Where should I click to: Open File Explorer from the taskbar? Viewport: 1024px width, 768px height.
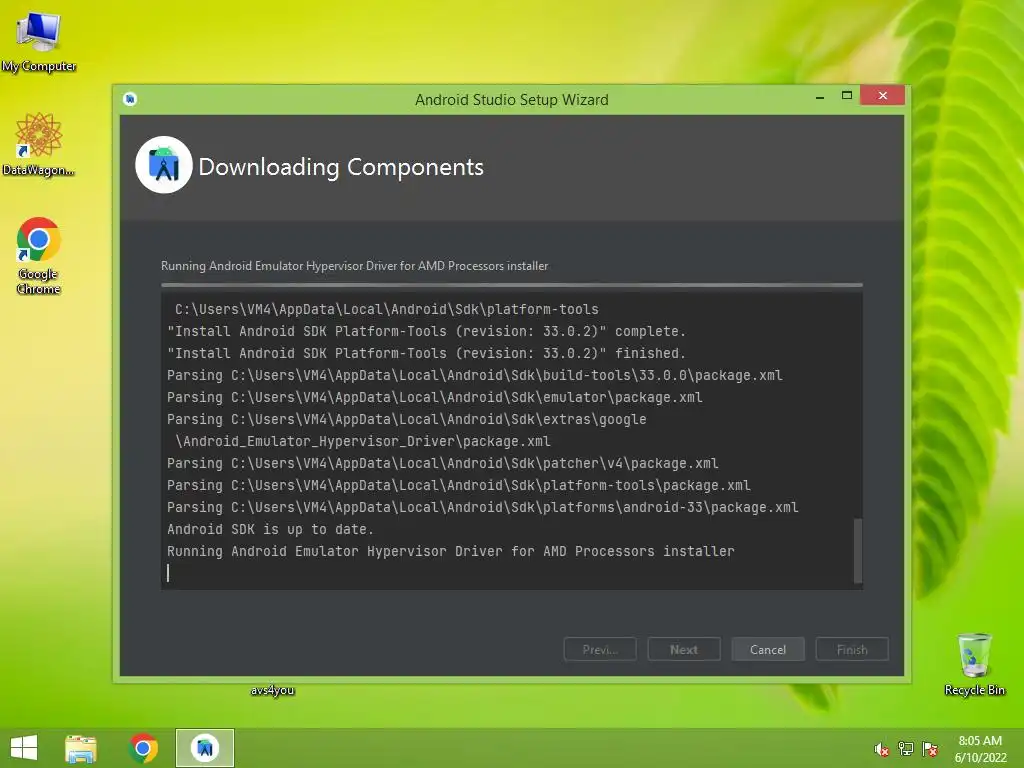[x=81, y=748]
